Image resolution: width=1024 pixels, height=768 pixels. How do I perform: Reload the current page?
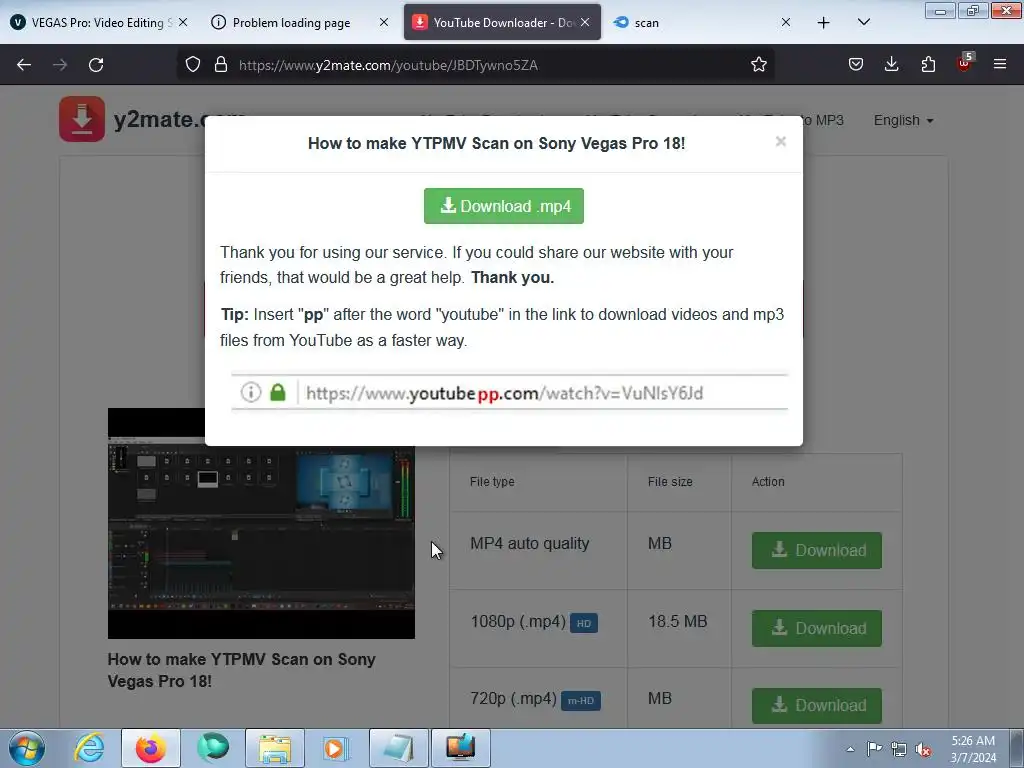pos(96,65)
